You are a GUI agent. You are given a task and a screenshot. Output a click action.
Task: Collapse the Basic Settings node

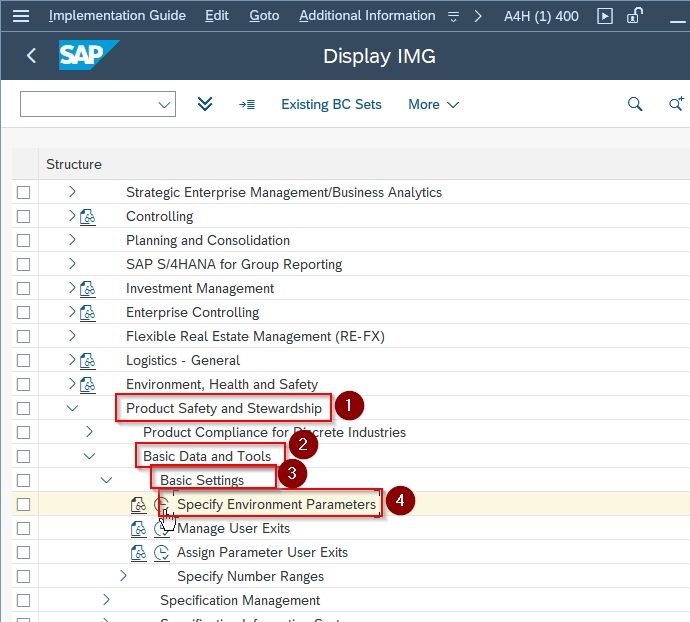106,480
